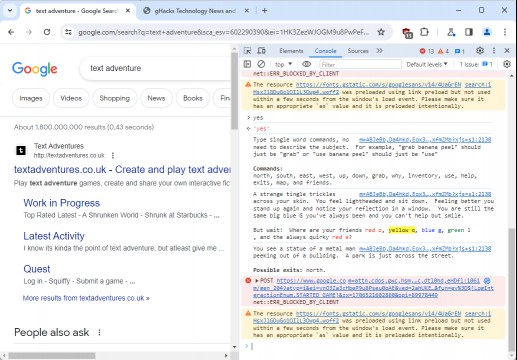Open the Latest Activity sitelink
The image size is (517, 360).
pos(54,236)
